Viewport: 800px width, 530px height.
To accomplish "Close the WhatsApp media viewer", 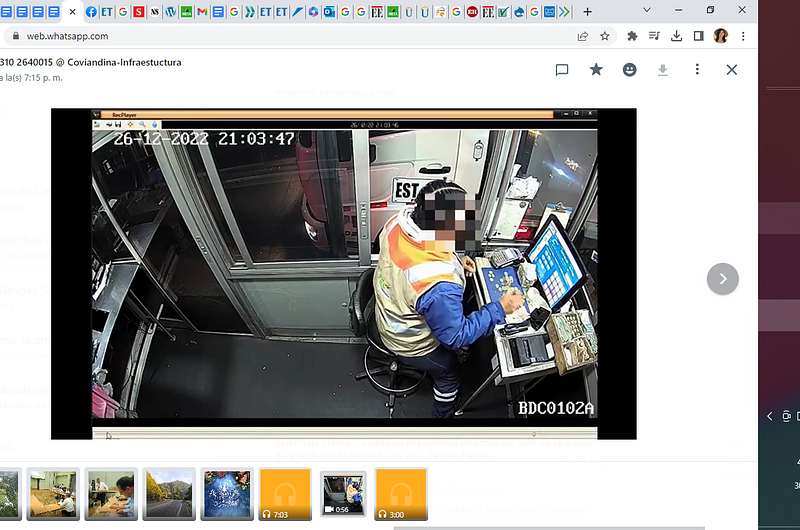I will [732, 69].
